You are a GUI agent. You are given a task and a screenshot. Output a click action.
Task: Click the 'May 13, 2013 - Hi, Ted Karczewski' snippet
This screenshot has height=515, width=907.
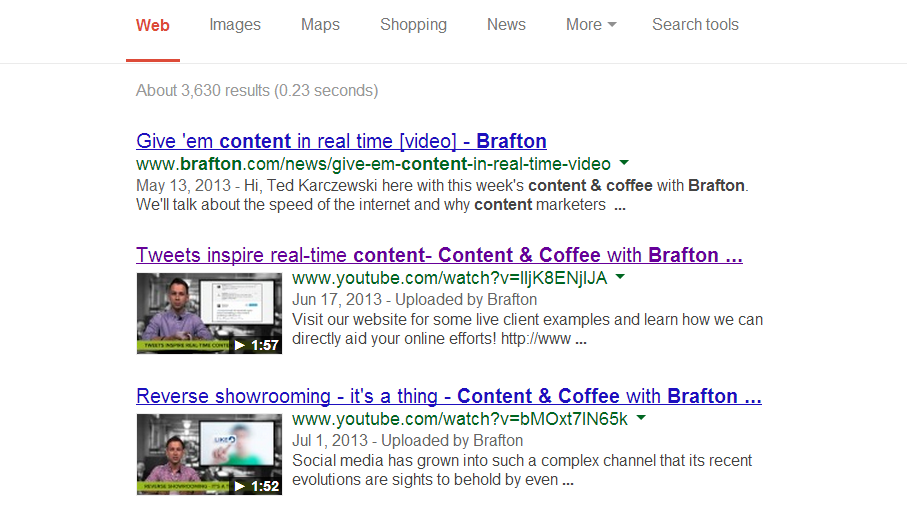pos(443,195)
